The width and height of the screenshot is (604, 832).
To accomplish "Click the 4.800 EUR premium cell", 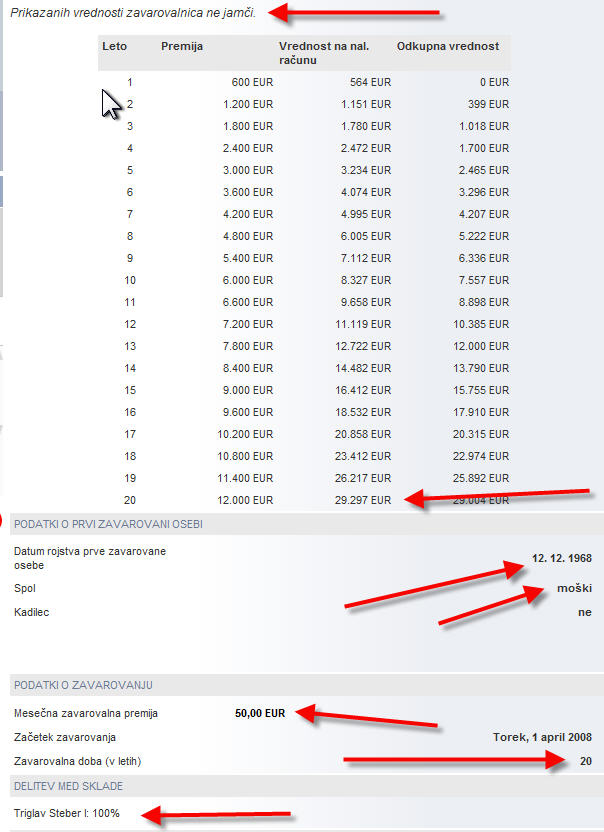I will (x=248, y=237).
